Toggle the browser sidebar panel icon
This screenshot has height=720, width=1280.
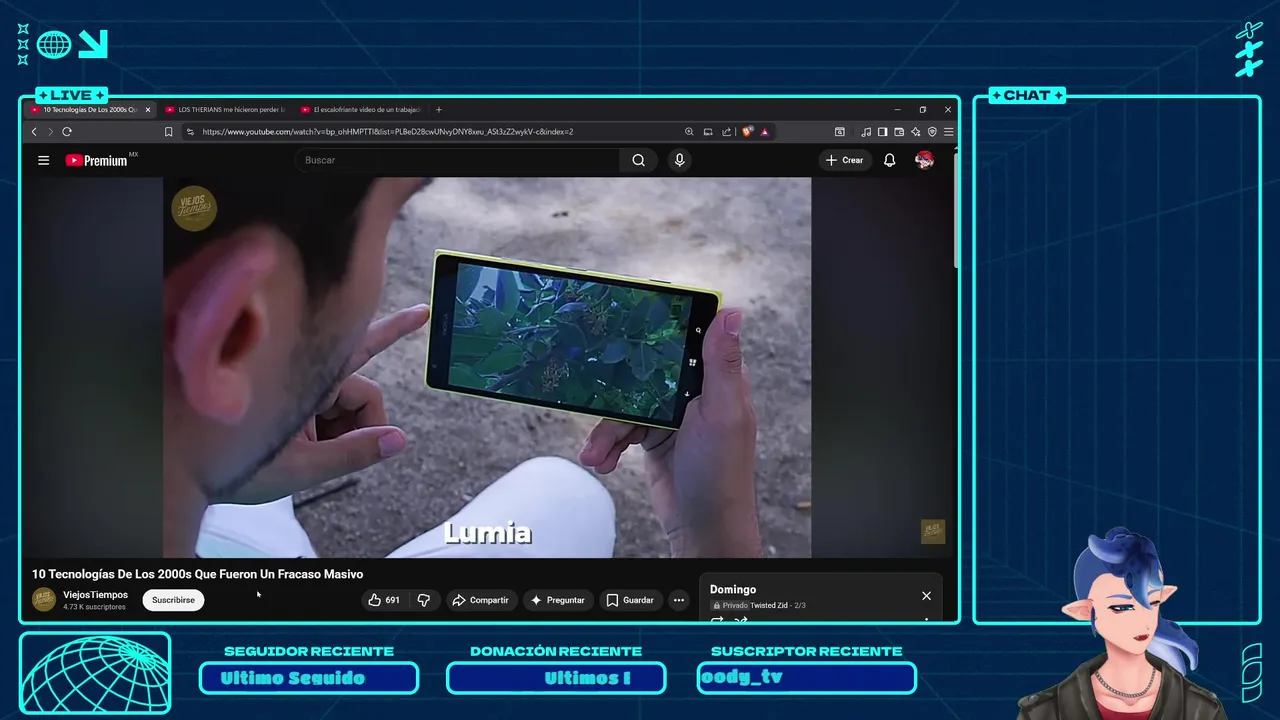point(882,132)
